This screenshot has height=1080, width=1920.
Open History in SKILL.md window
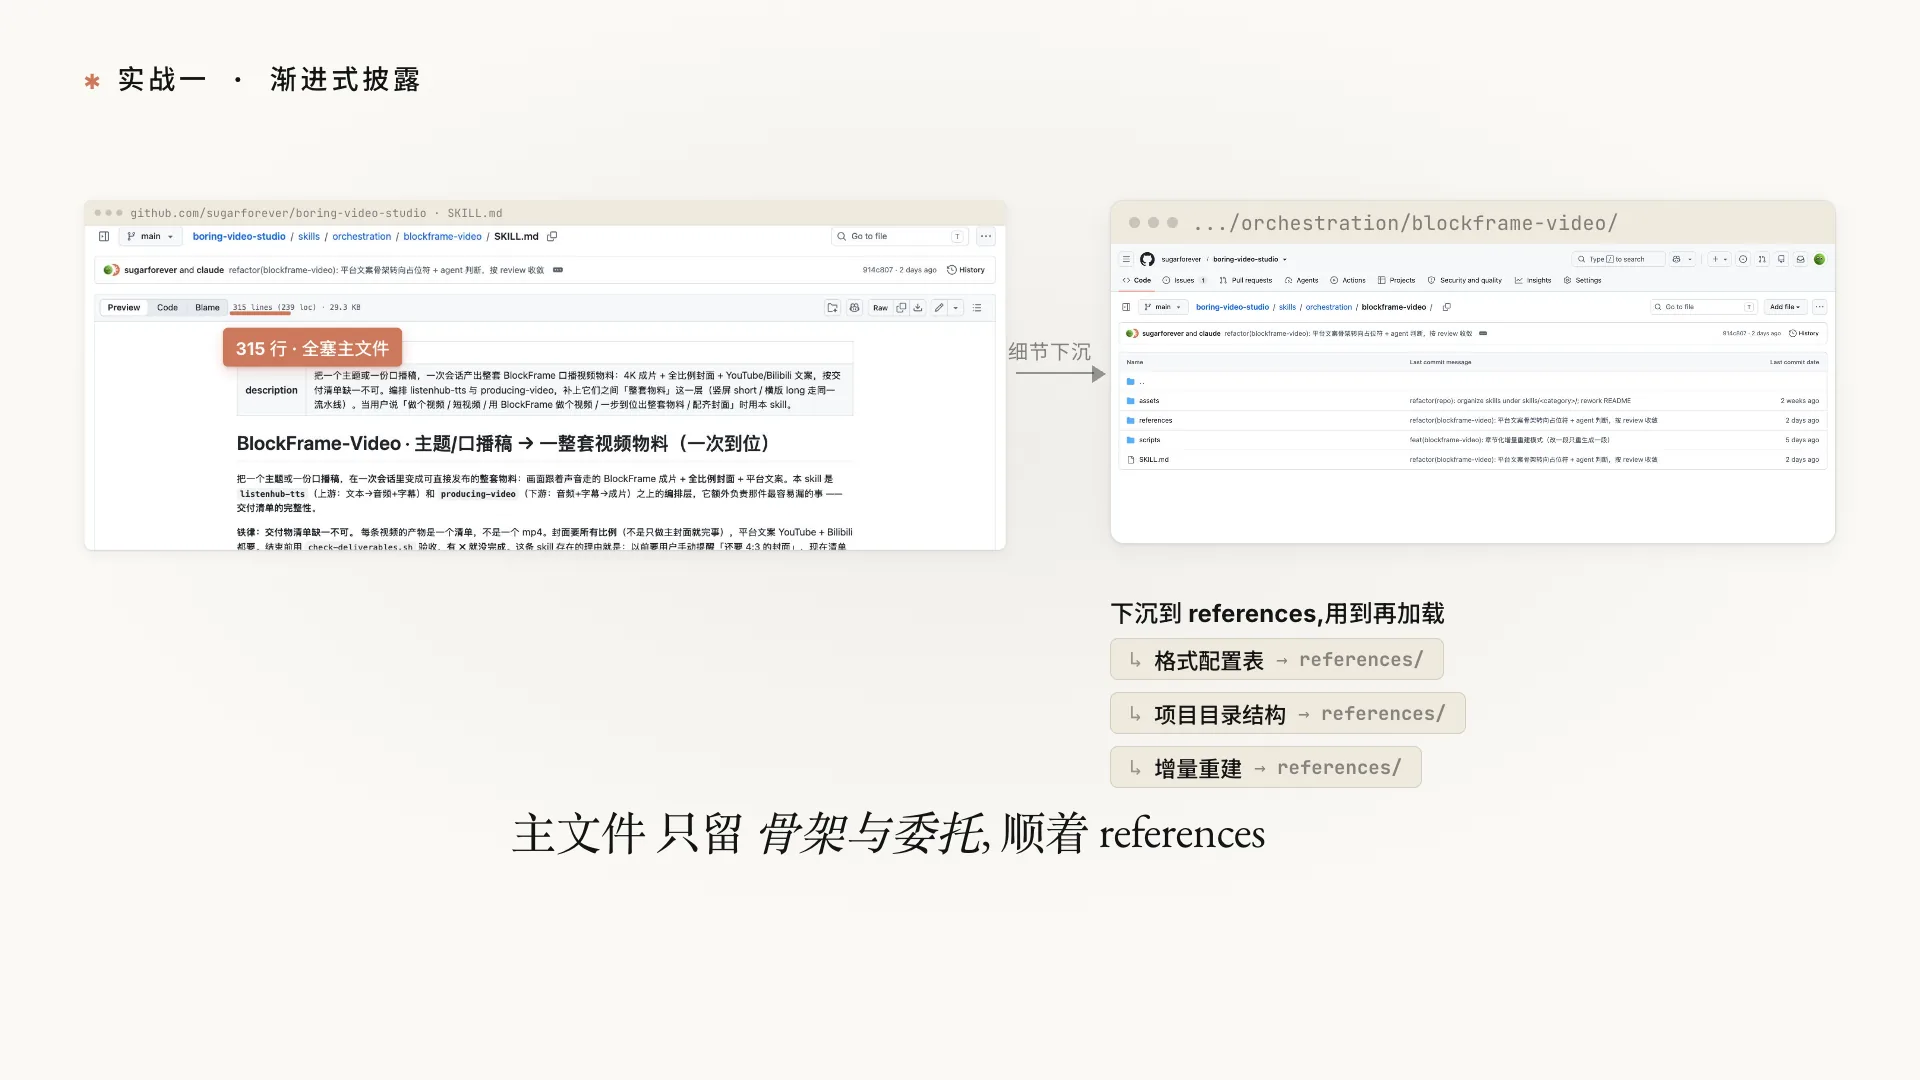point(966,270)
